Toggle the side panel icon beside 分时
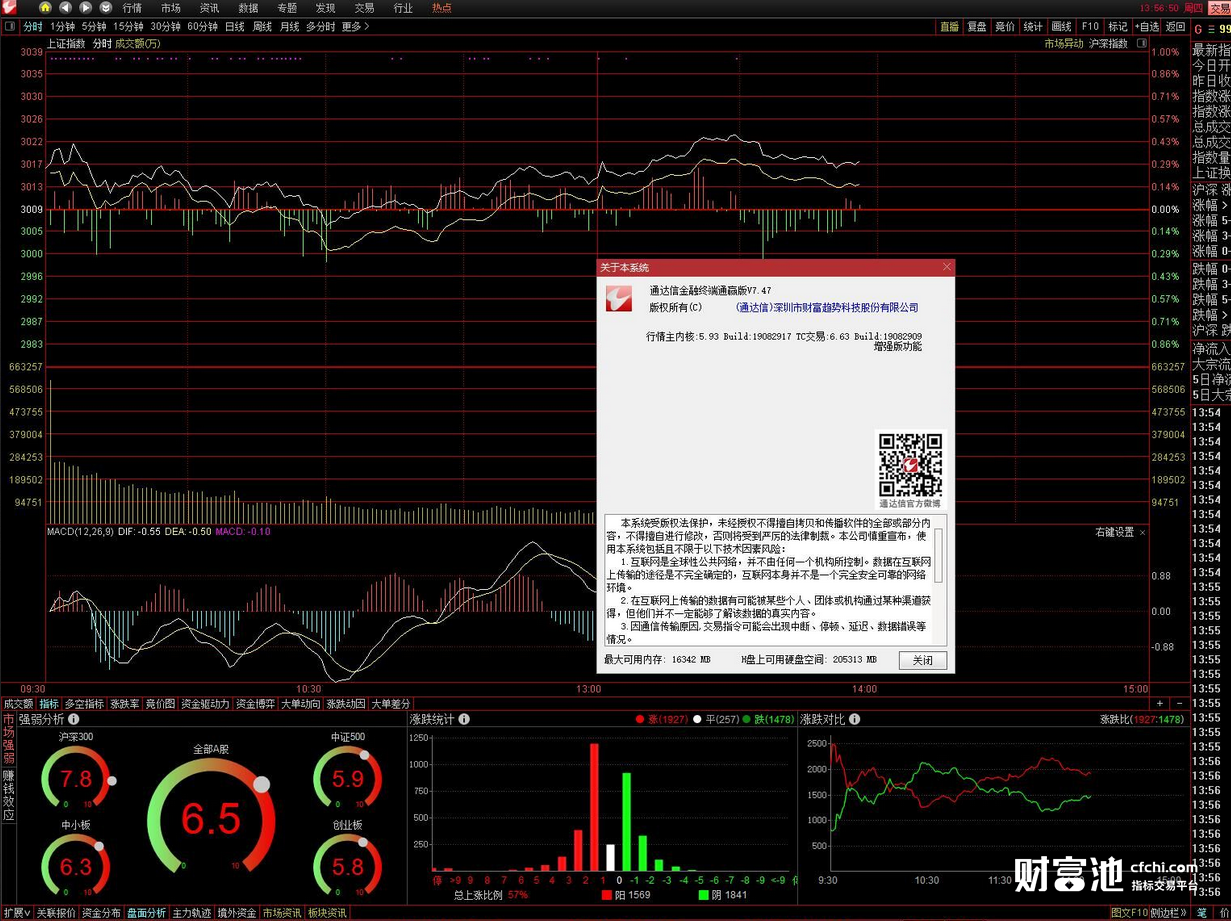 (x=9, y=26)
